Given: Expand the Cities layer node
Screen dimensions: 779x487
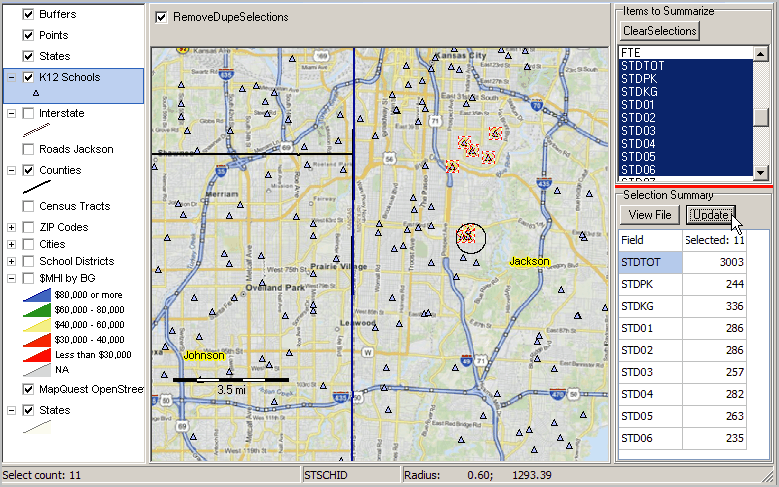Looking at the screenshot, I should pyautogui.click(x=11, y=244).
